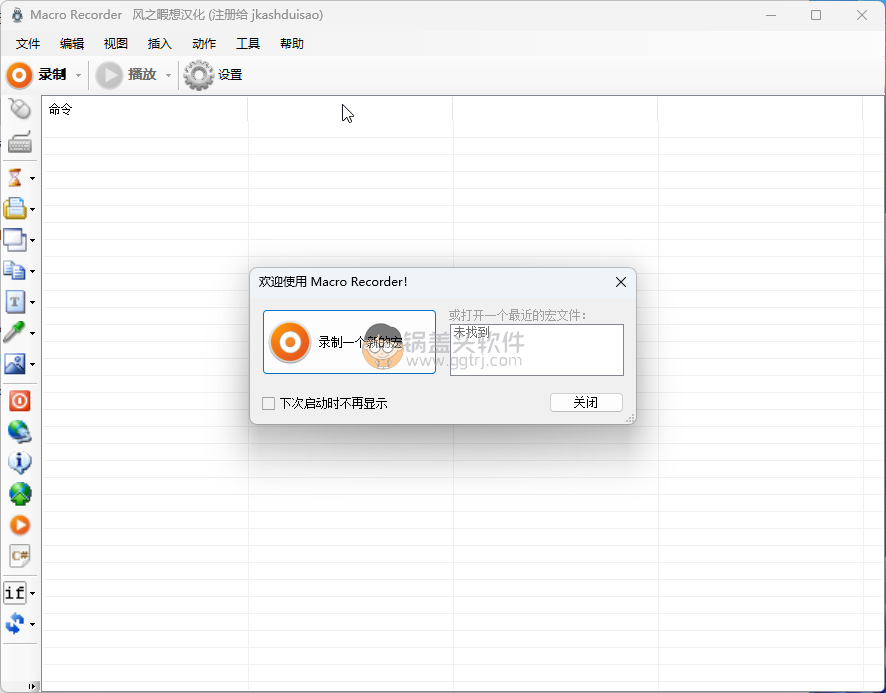Click the text 'T' icon in sidebar
886x693 pixels.
(x=15, y=302)
